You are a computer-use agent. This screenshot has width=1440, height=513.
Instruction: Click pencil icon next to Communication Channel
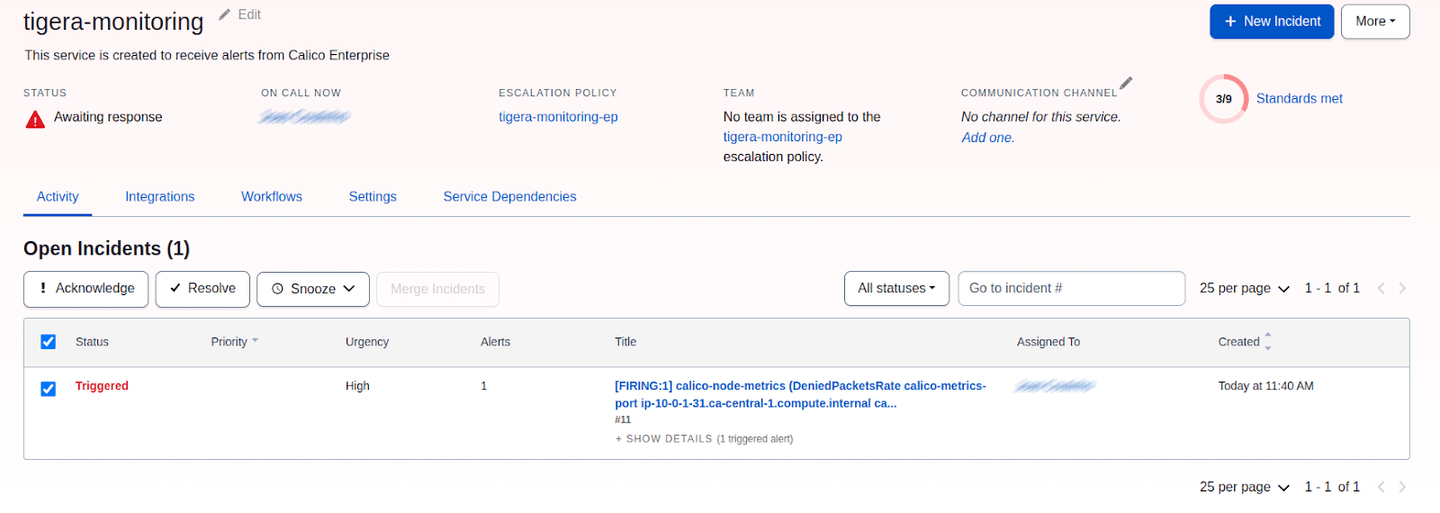[x=1126, y=84]
